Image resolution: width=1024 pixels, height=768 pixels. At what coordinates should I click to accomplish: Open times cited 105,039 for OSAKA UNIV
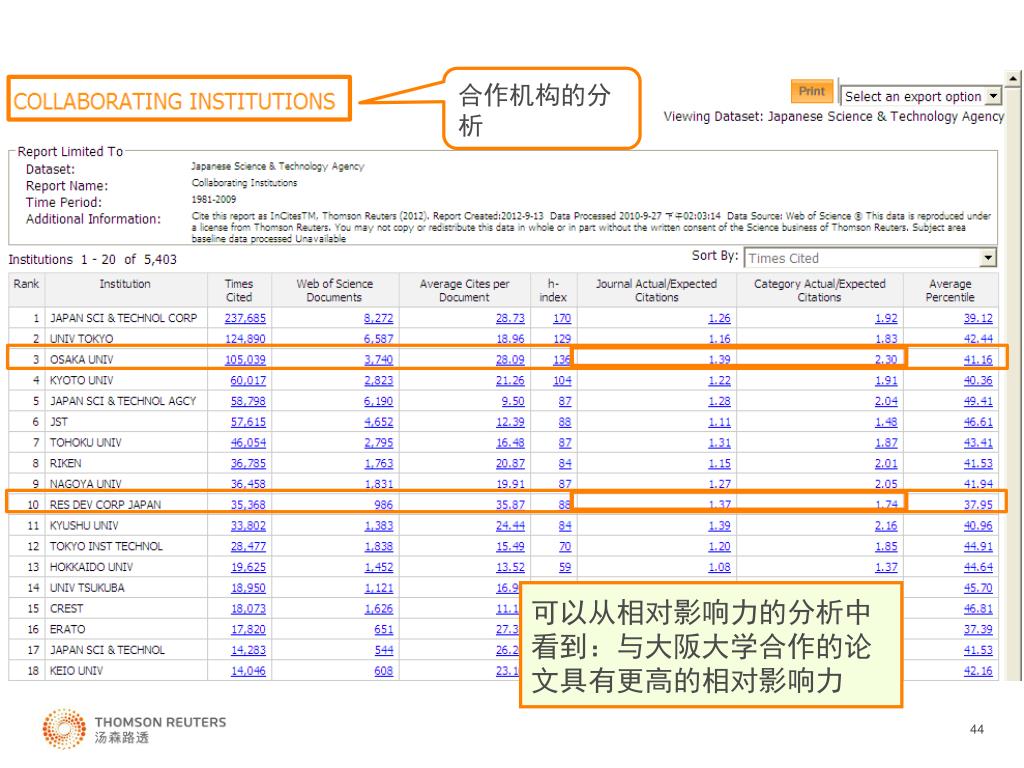(x=245, y=359)
